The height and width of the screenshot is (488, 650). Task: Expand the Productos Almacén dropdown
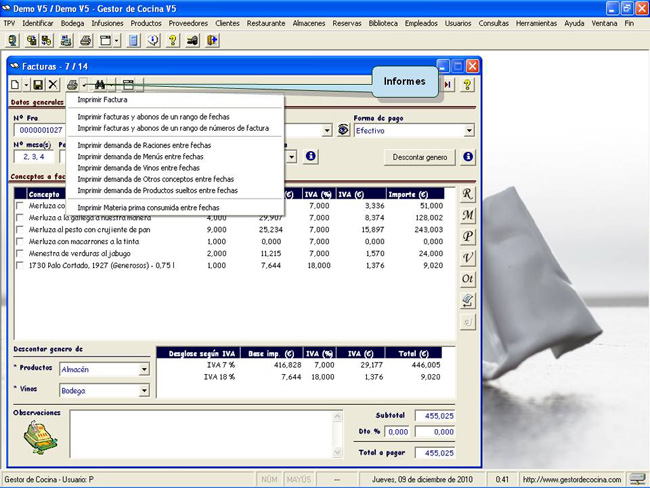[144, 369]
